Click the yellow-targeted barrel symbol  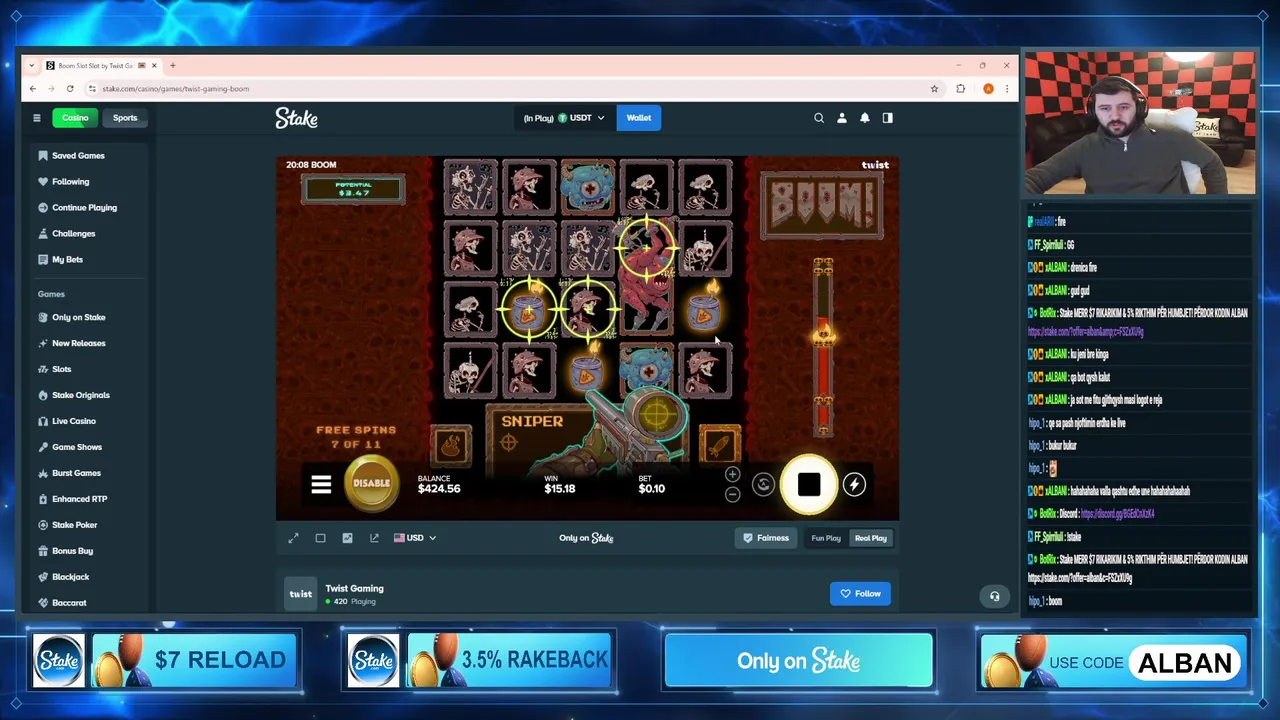[x=527, y=310]
